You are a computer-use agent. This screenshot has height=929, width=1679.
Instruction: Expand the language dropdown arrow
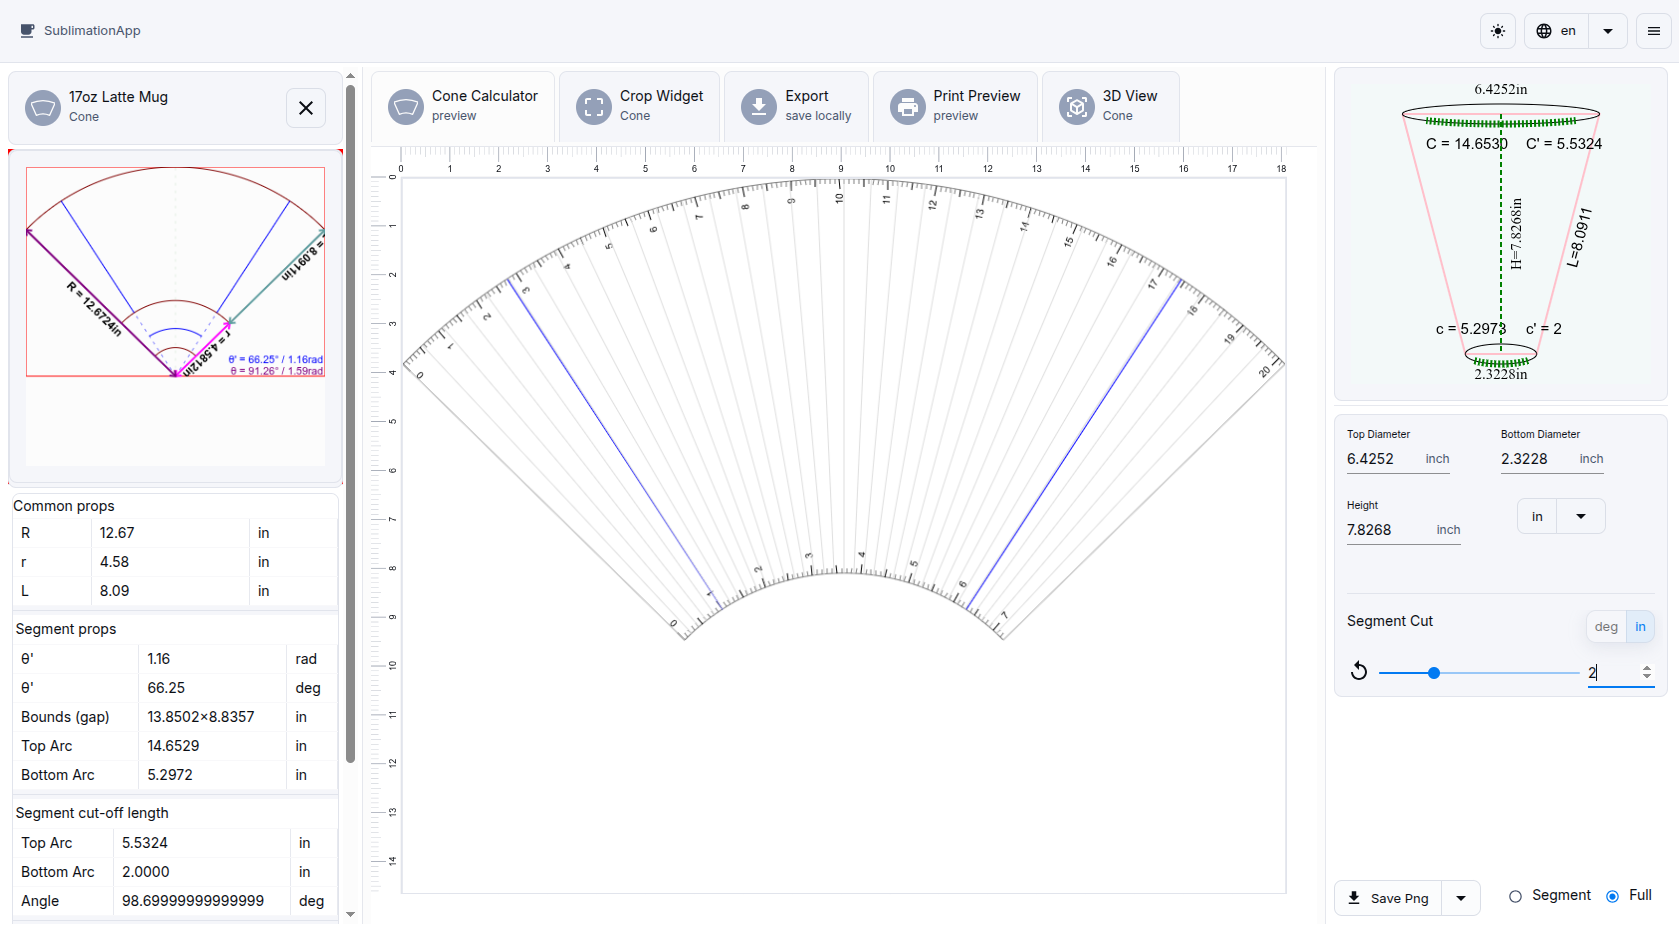[x=1608, y=31]
